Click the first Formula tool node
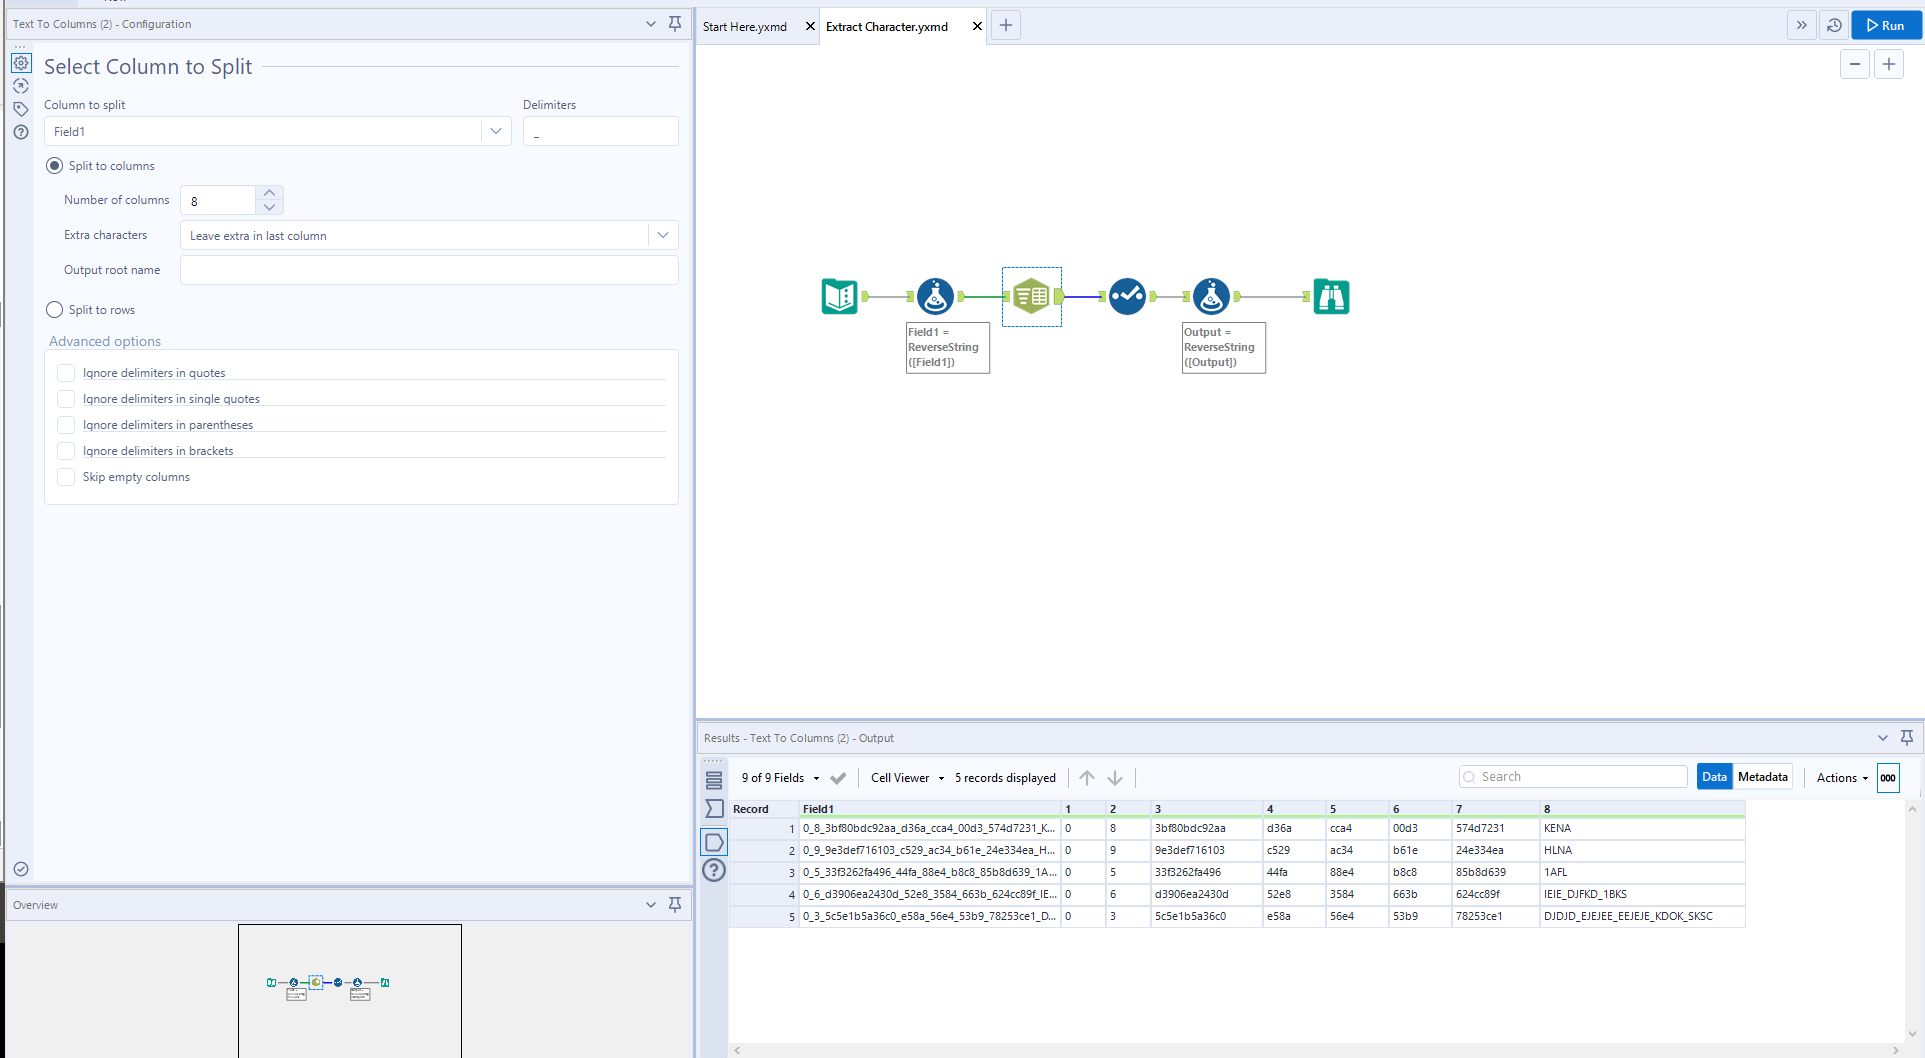 (935, 297)
